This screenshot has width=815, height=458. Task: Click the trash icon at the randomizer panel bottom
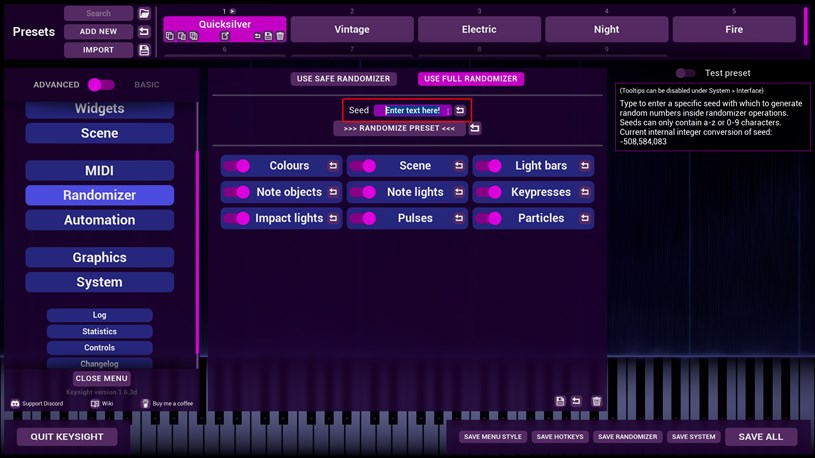(x=597, y=401)
